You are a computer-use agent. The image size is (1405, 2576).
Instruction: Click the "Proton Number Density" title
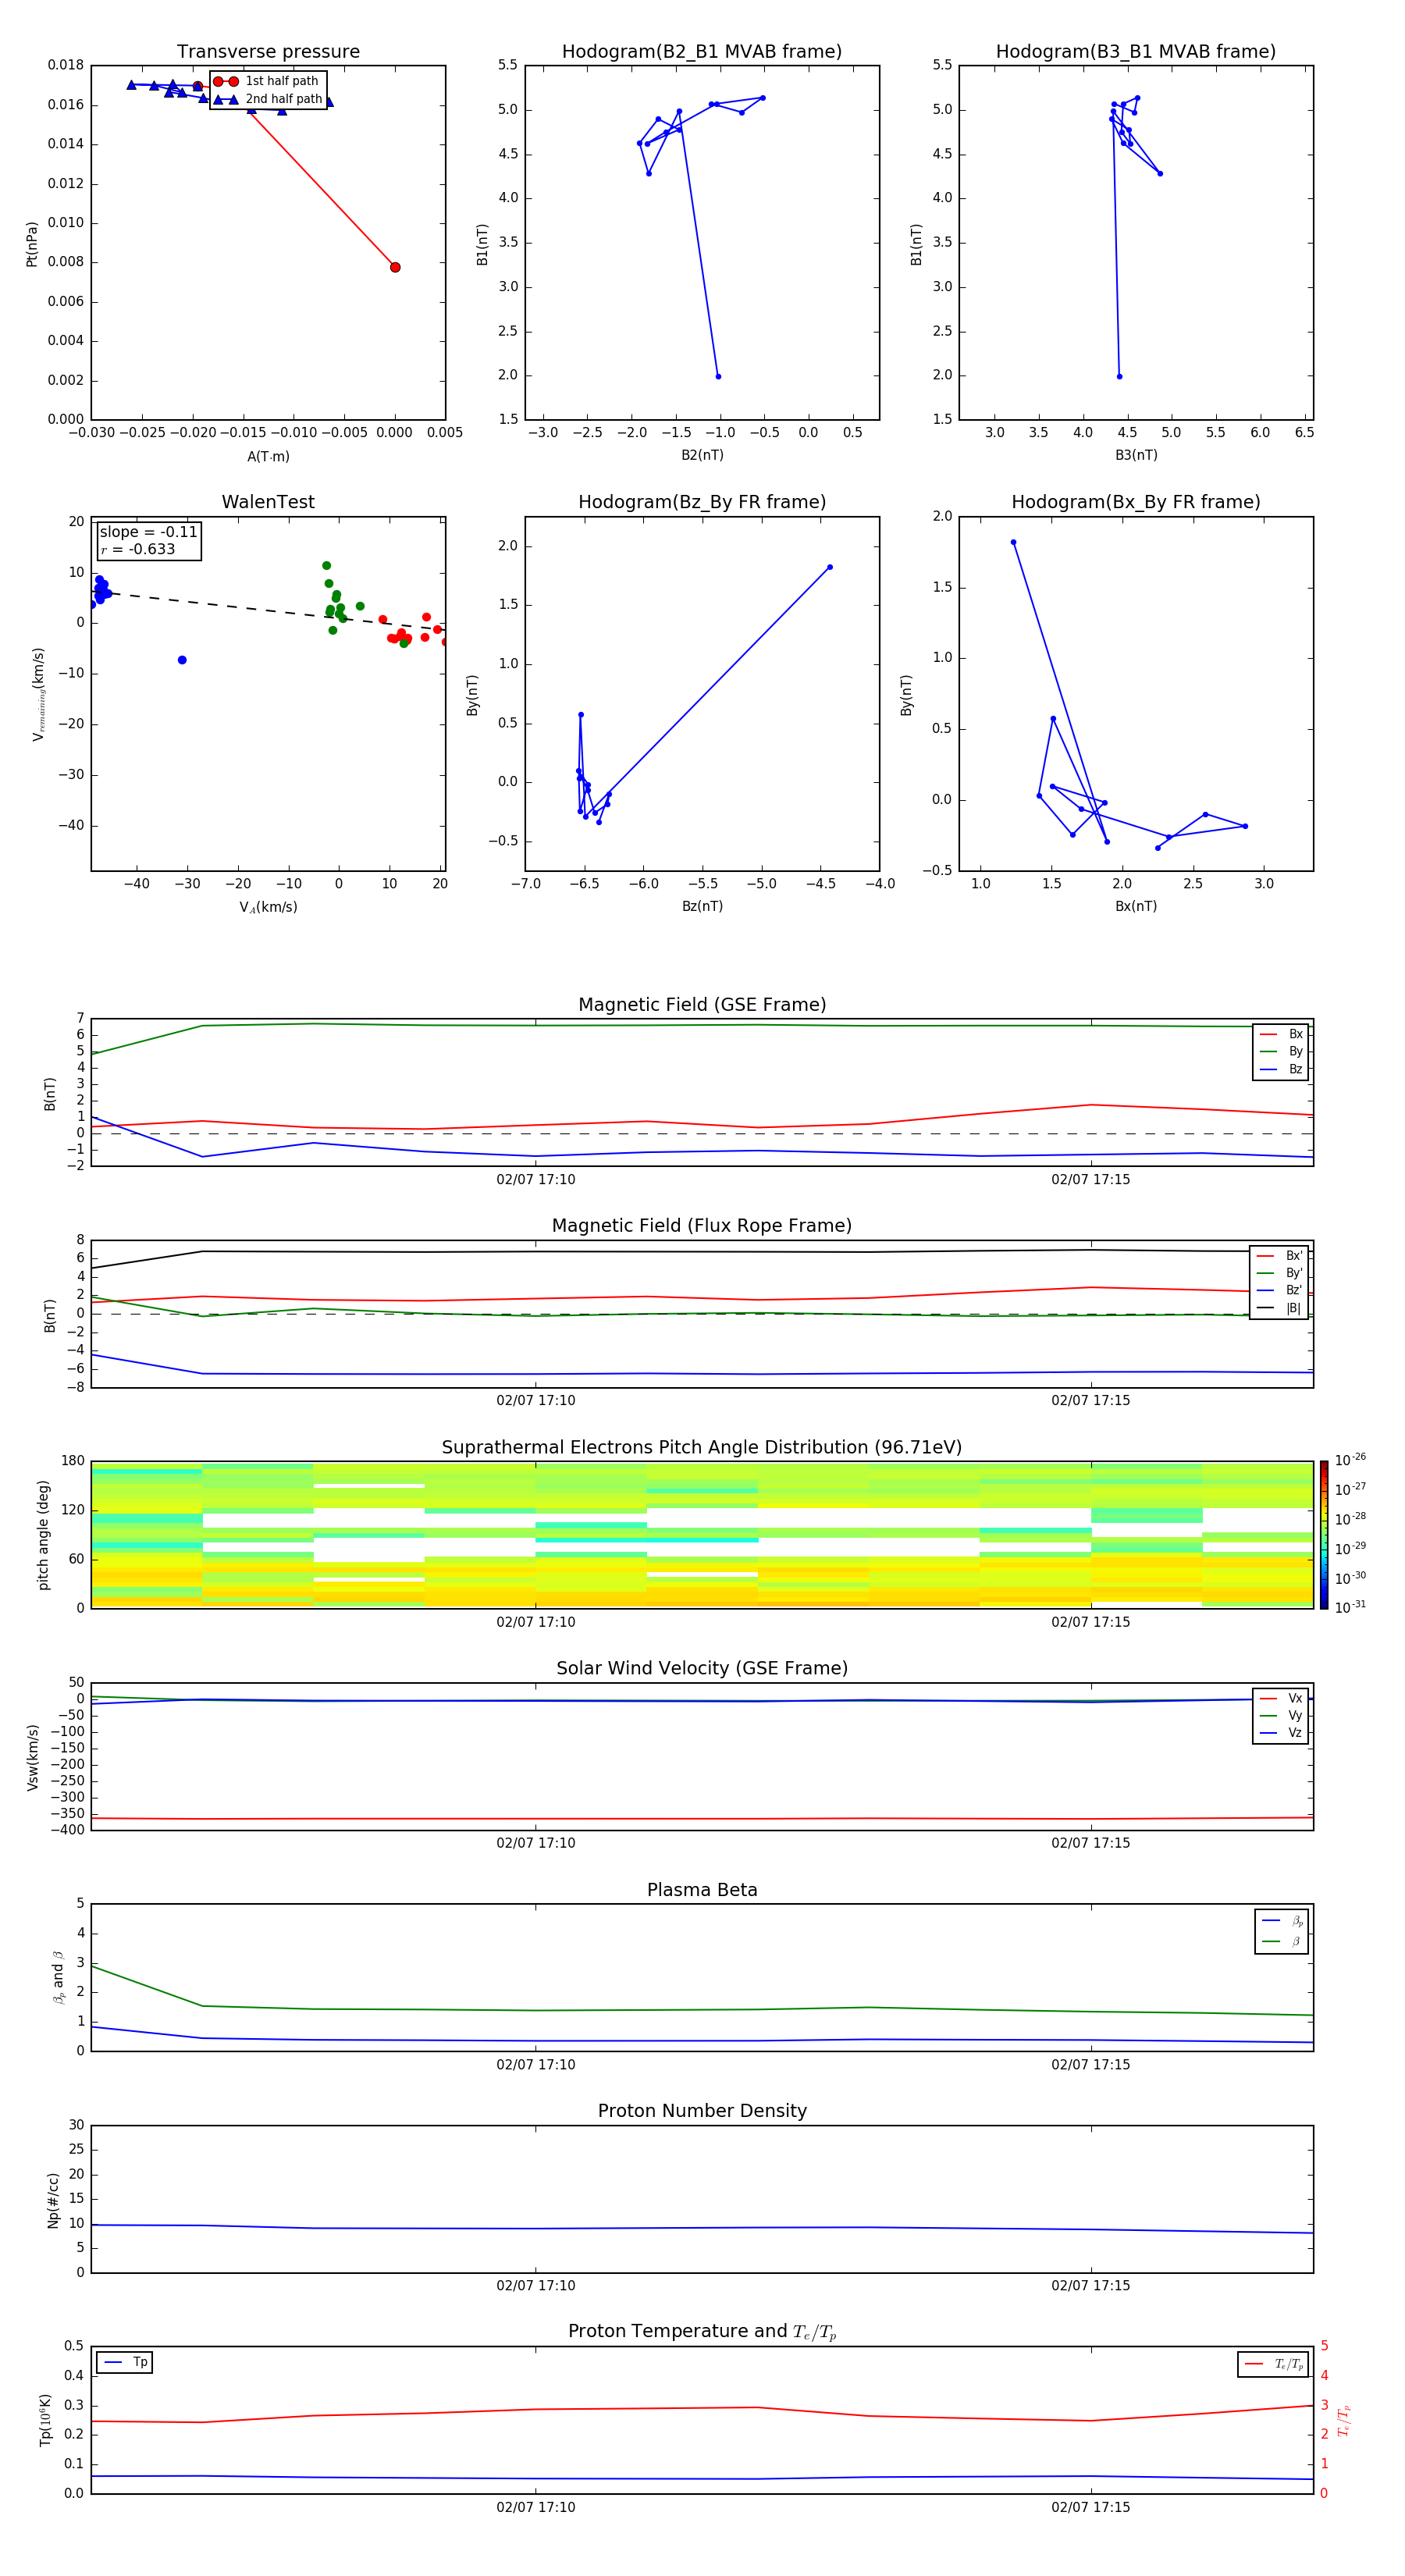pos(702,2111)
